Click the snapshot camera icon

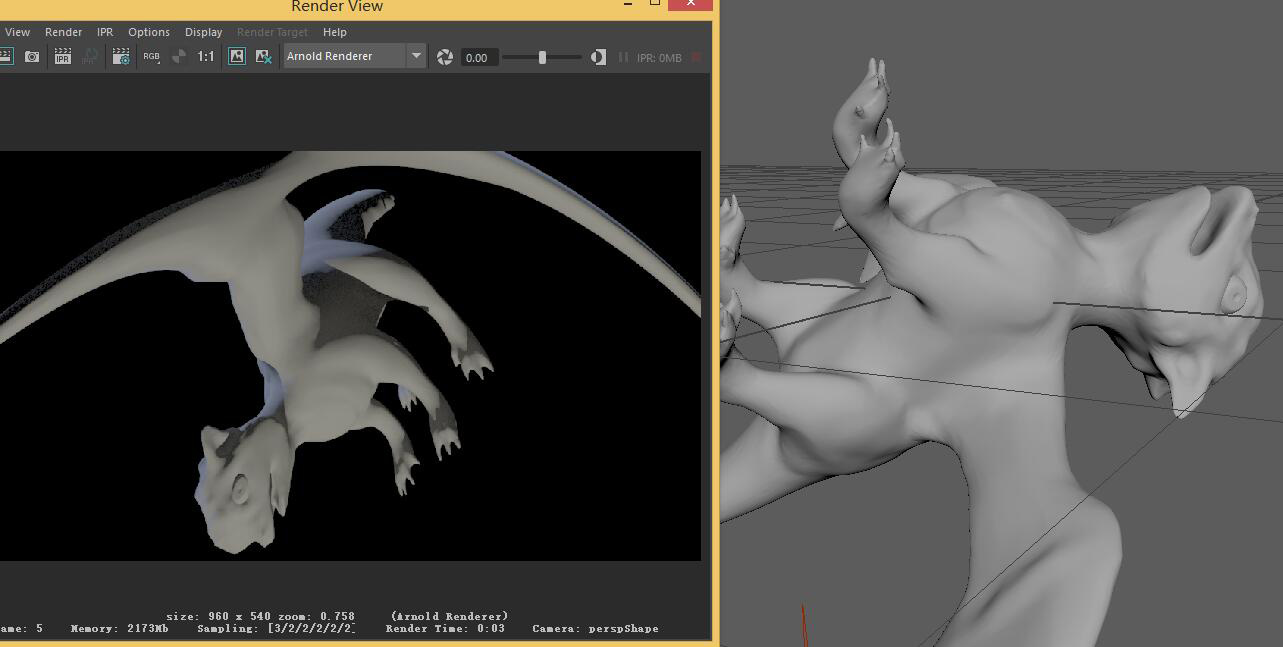click(x=32, y=57)
